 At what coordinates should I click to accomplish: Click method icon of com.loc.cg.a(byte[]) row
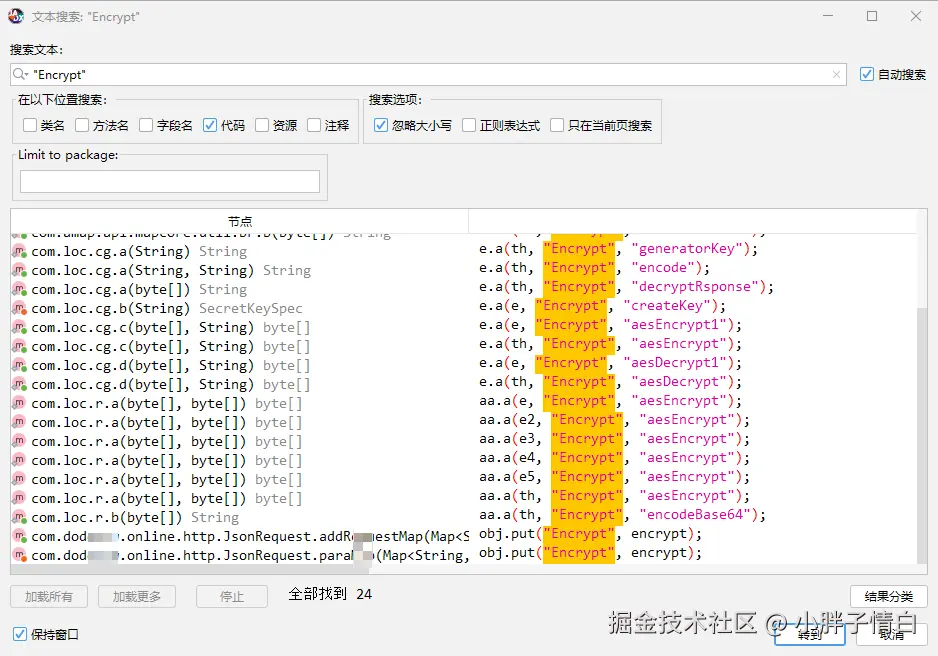(x=20, y=289)
